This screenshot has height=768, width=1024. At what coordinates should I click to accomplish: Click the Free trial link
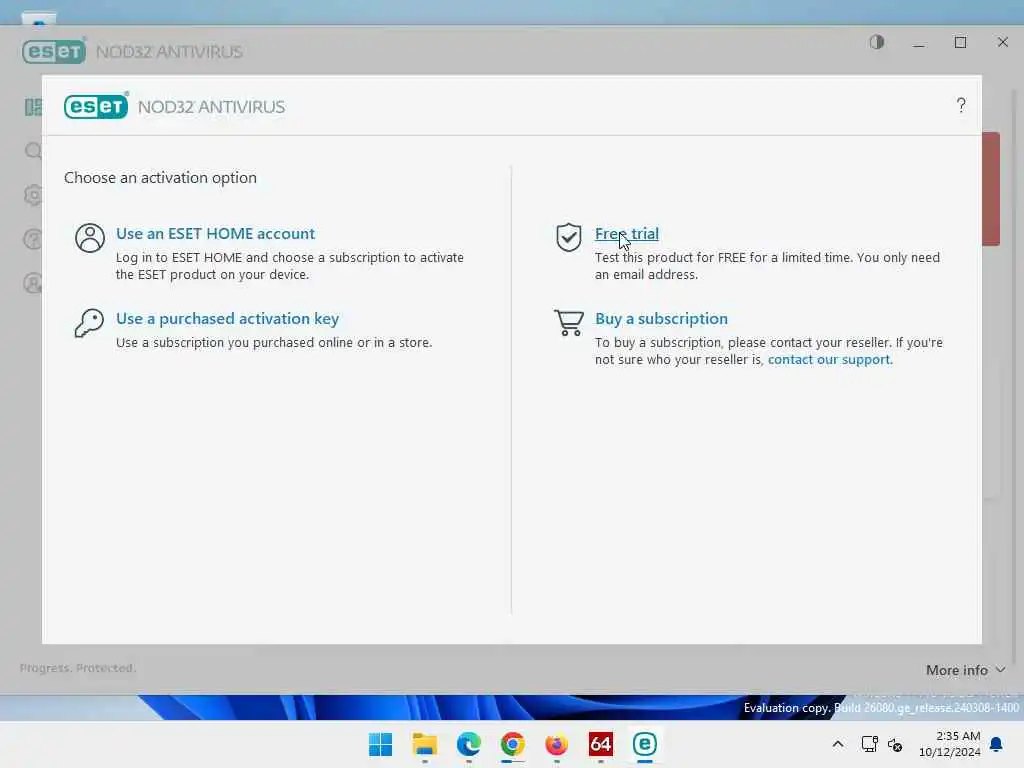tap(626, 234)
